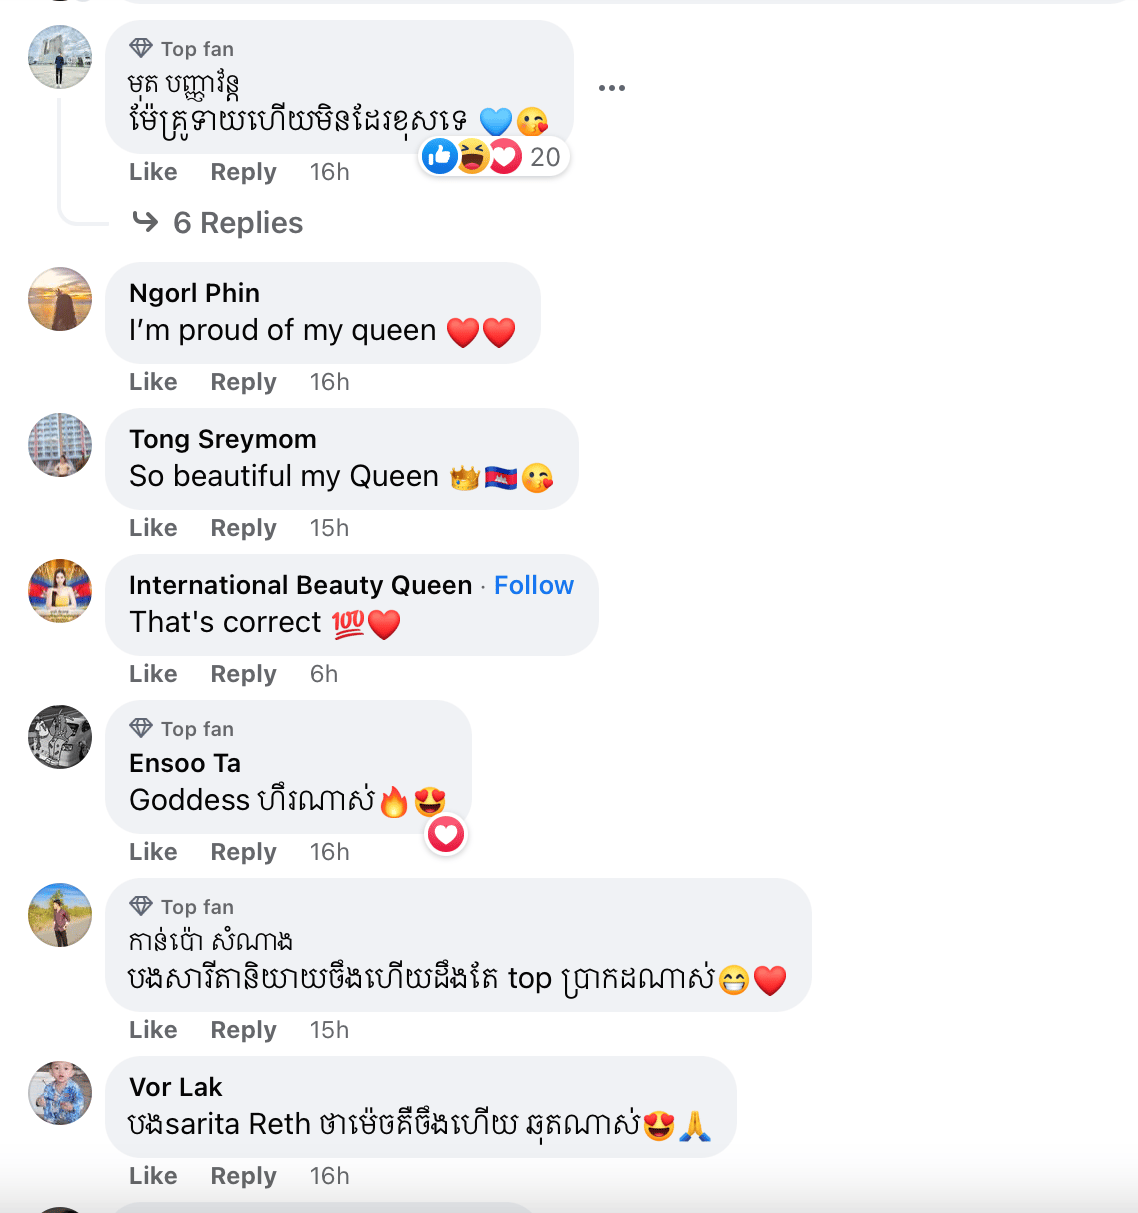1138x1213 pixels.
Task: Like the International Beauty Queen comment
Action: pyautogui.click(x=153, y=674)
